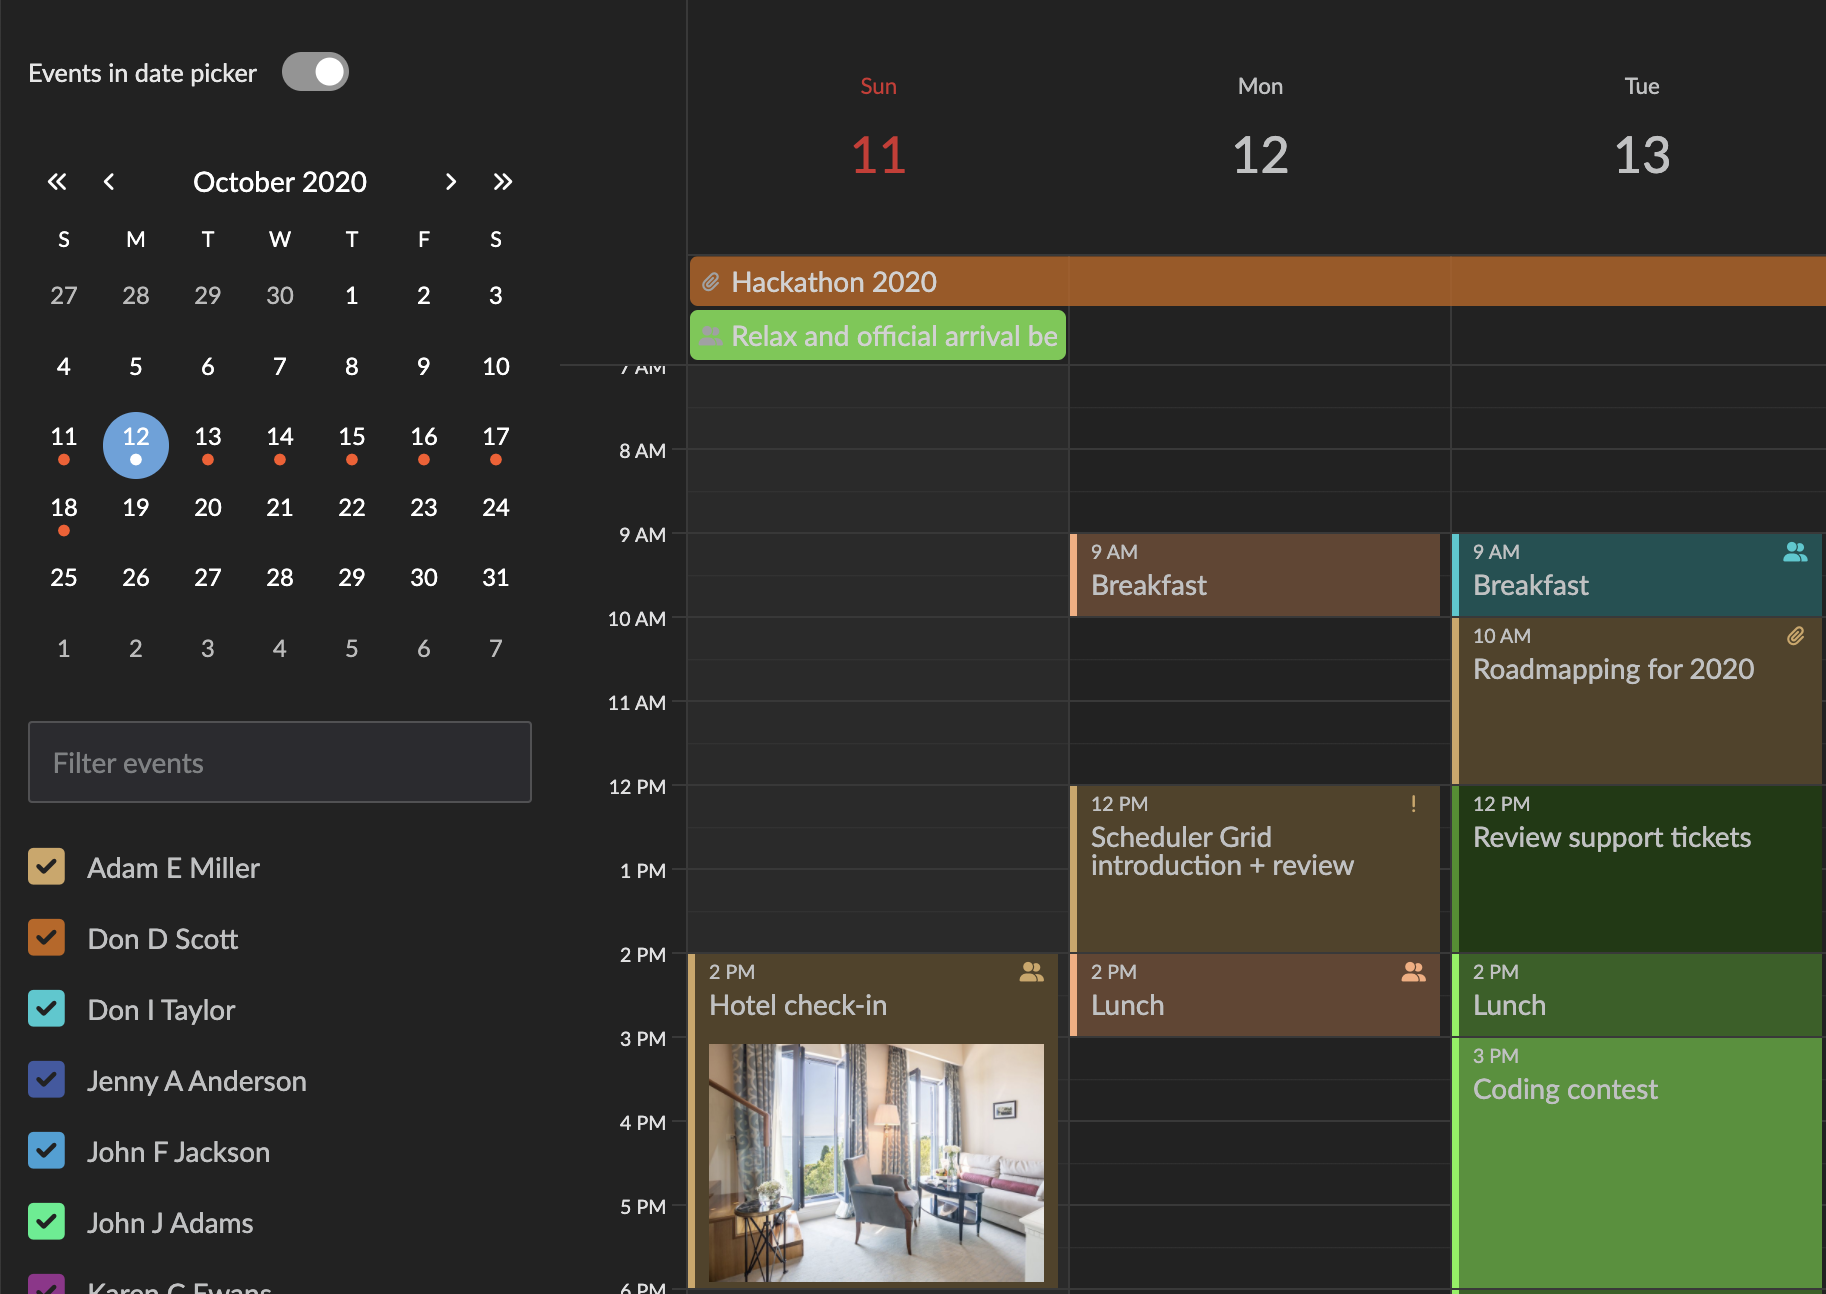Advance to November using the next month arrow
The image size is (1826, 1294).
452,181
